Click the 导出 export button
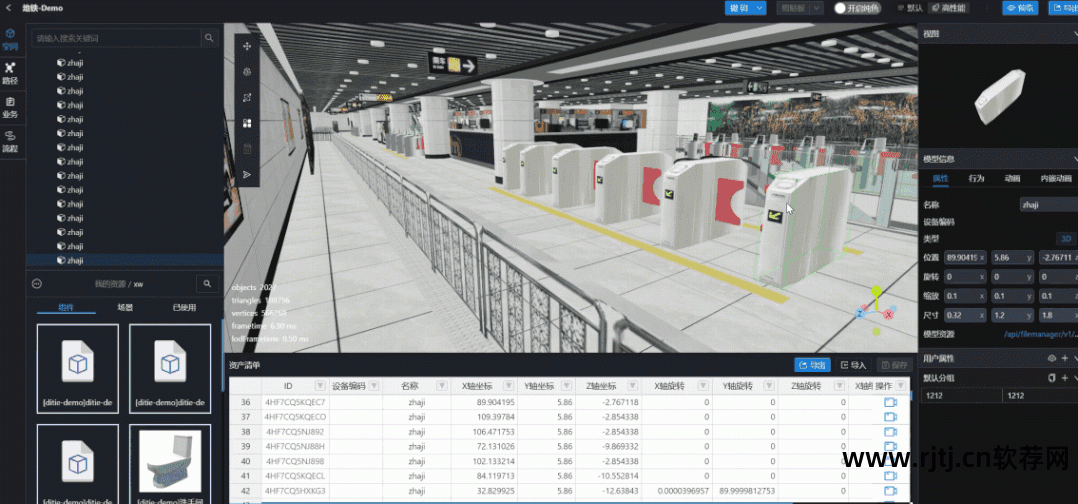Screen dimensions: 1078x504 point(812,365)
